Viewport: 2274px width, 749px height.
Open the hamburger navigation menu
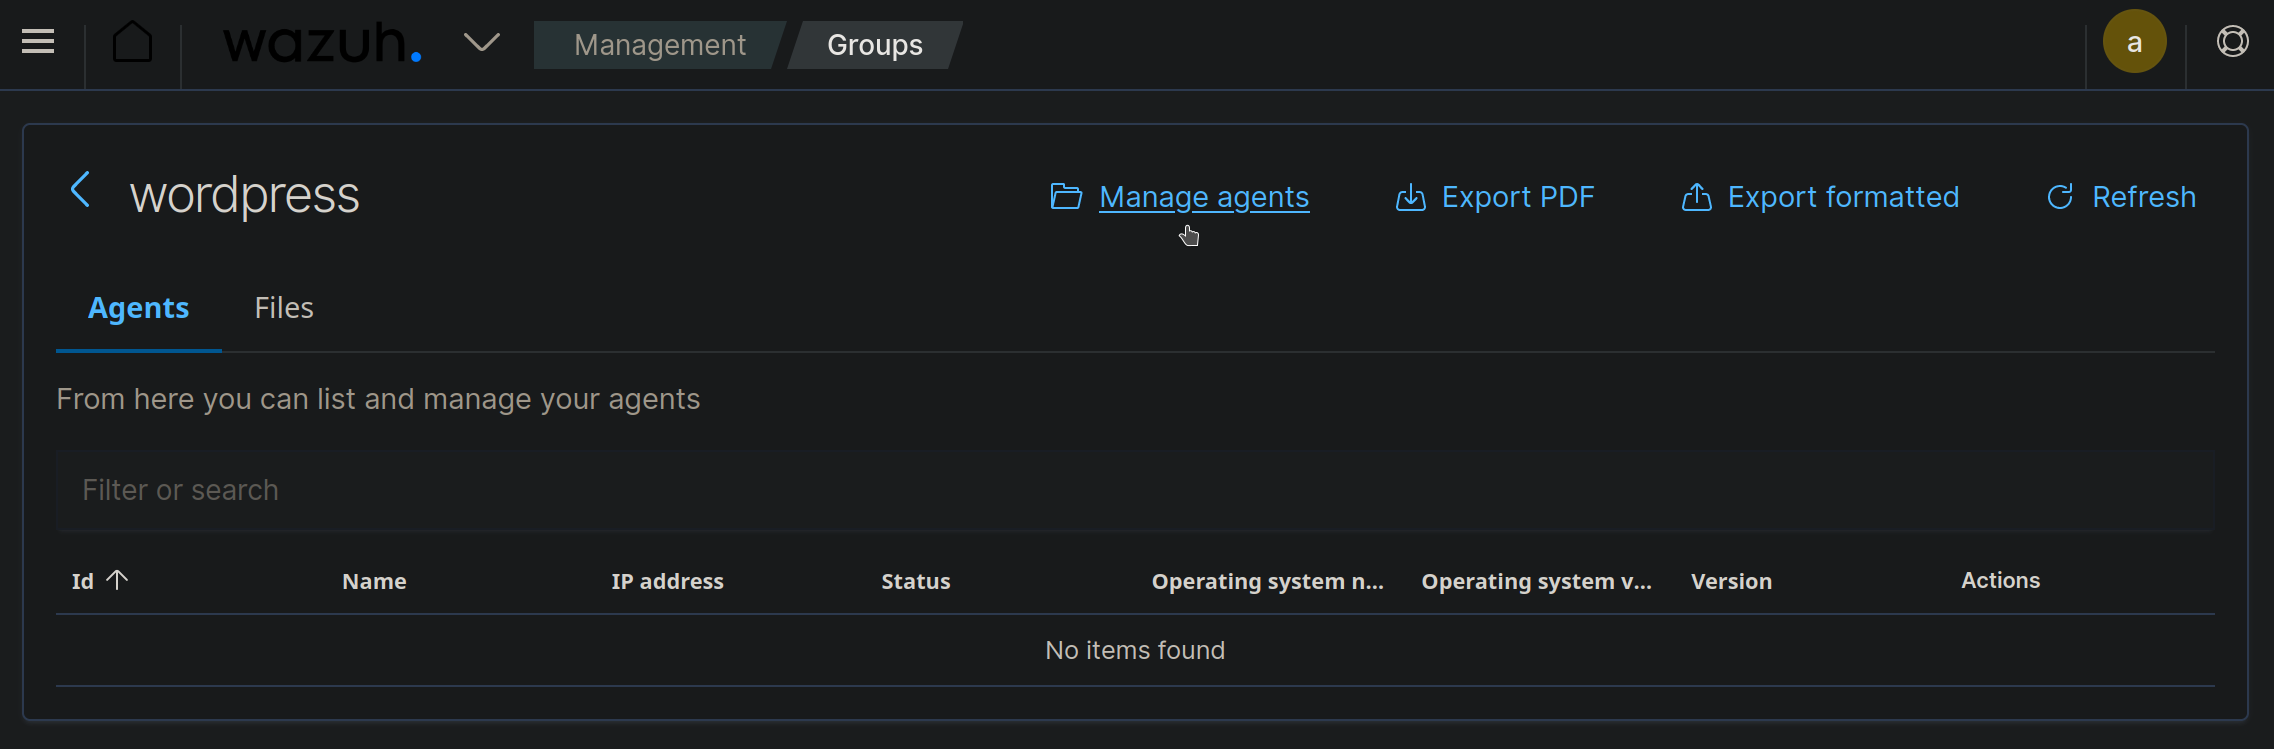38,42
